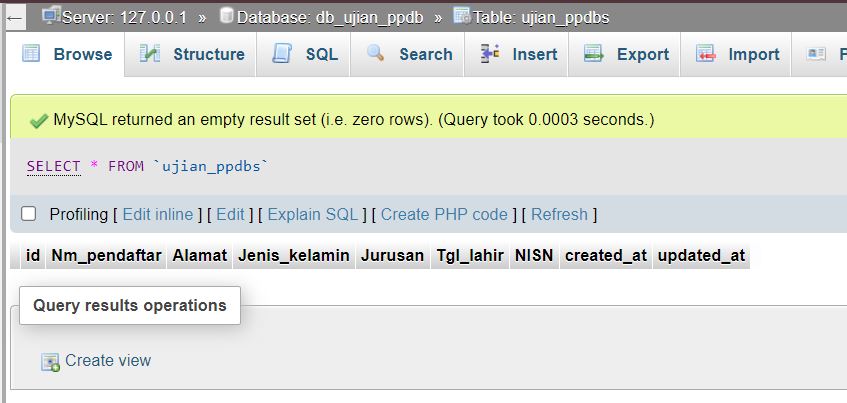Click the Create view icon

[50, 362]
